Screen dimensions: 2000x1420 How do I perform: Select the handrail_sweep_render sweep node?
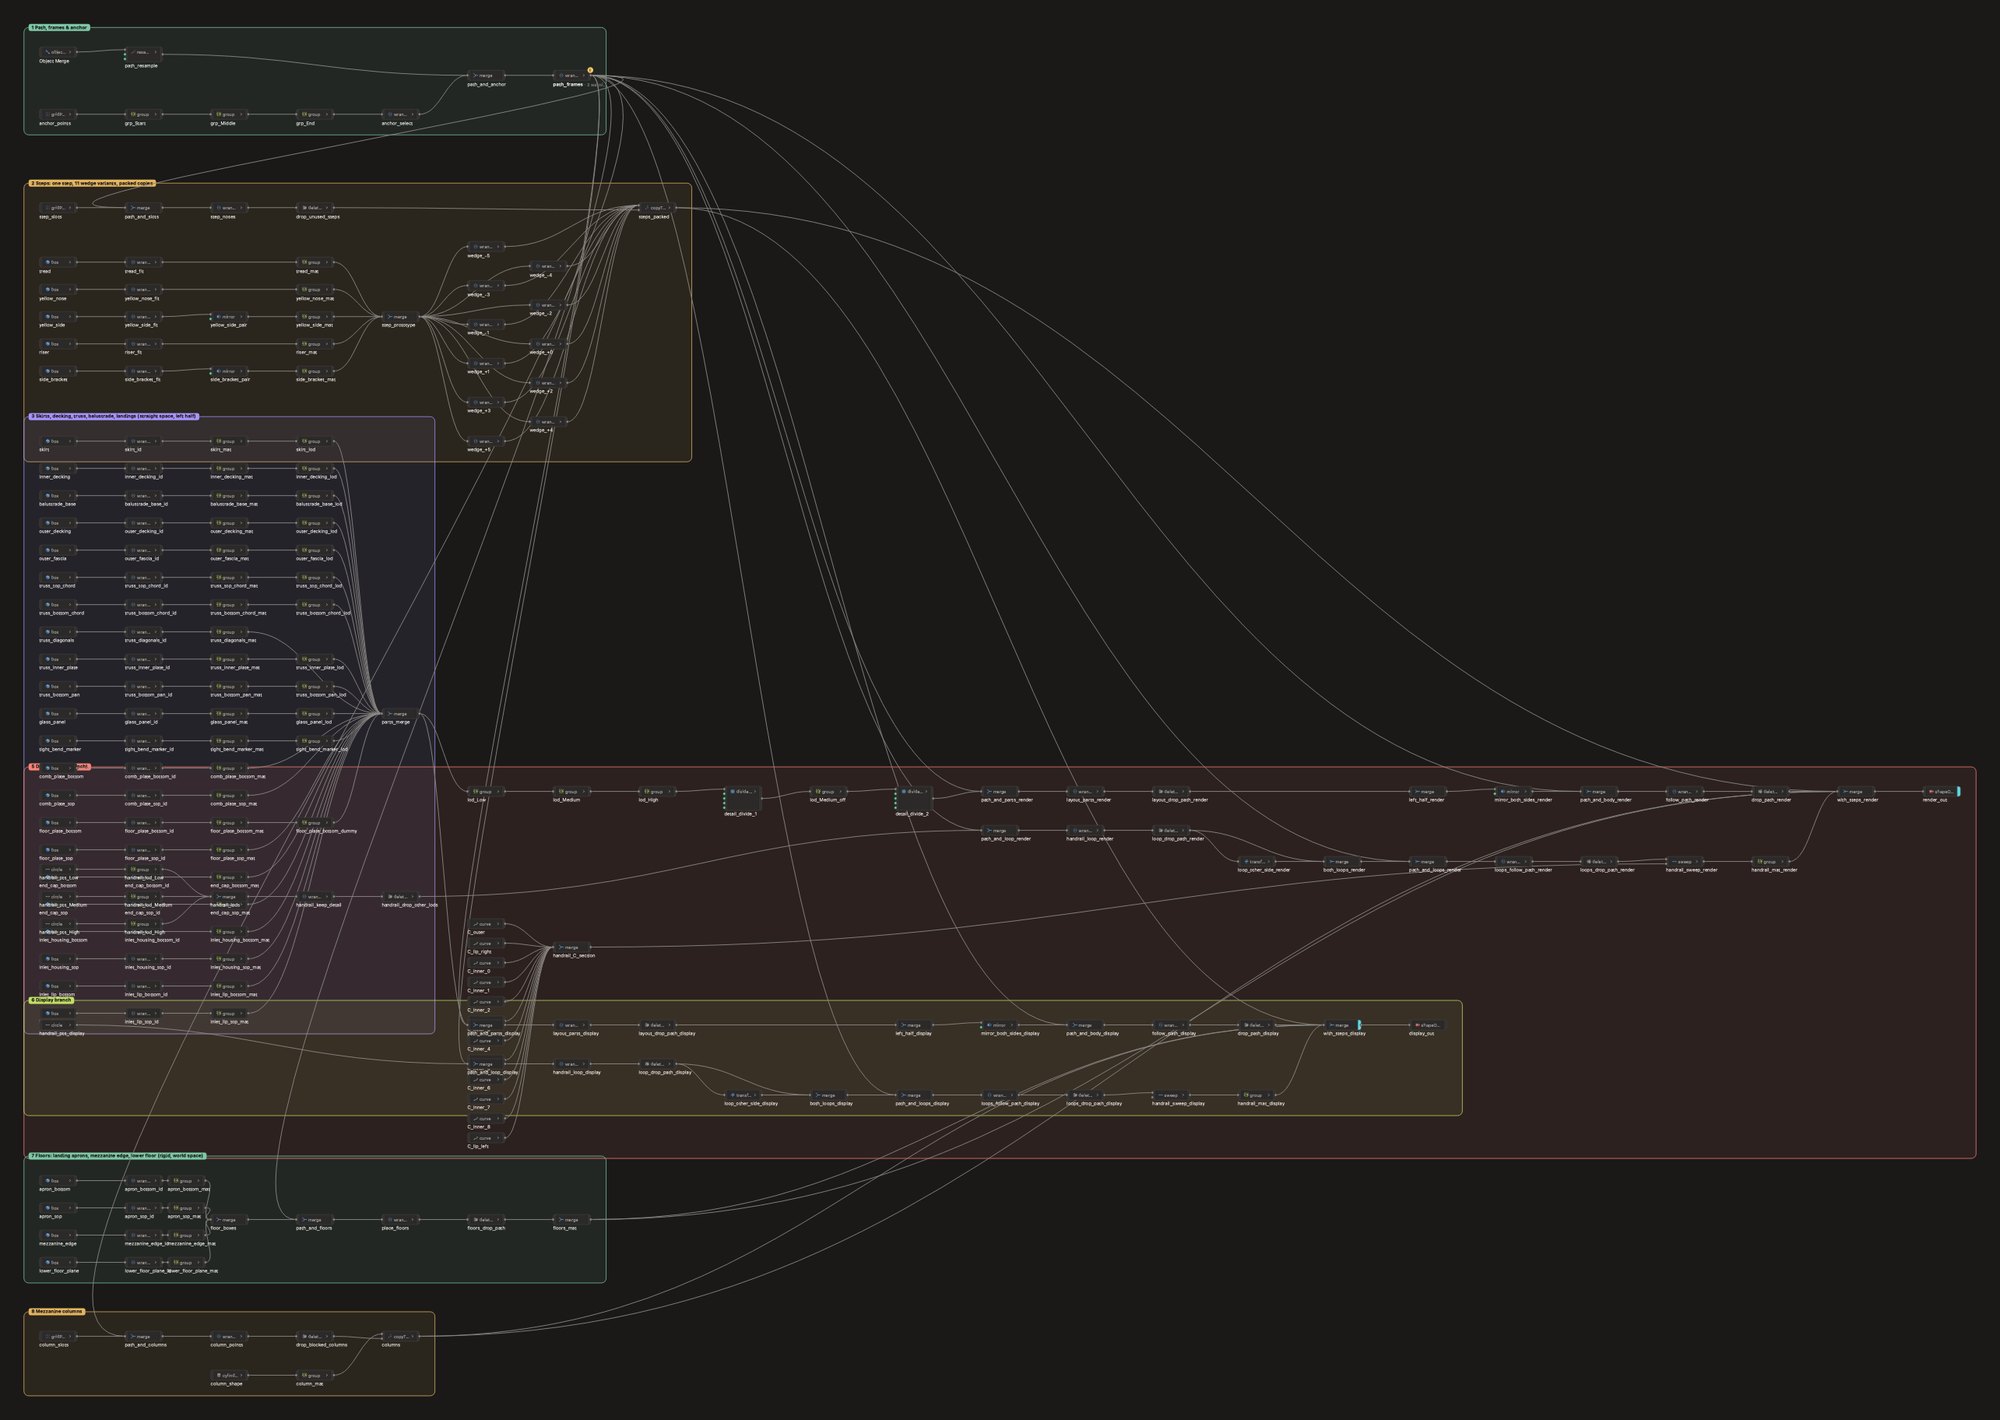[x=1685, y=861]
